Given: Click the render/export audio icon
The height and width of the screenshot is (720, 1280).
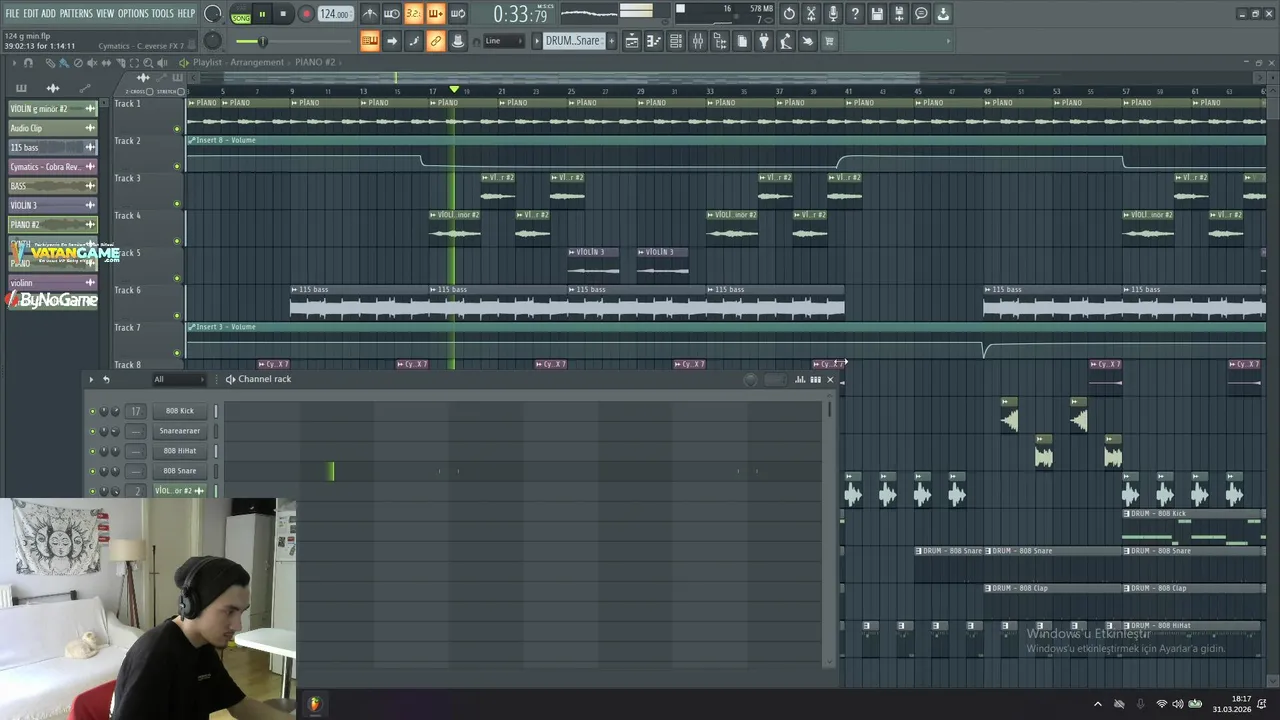Looking at the screenshot, I should (x=899, y=14).
